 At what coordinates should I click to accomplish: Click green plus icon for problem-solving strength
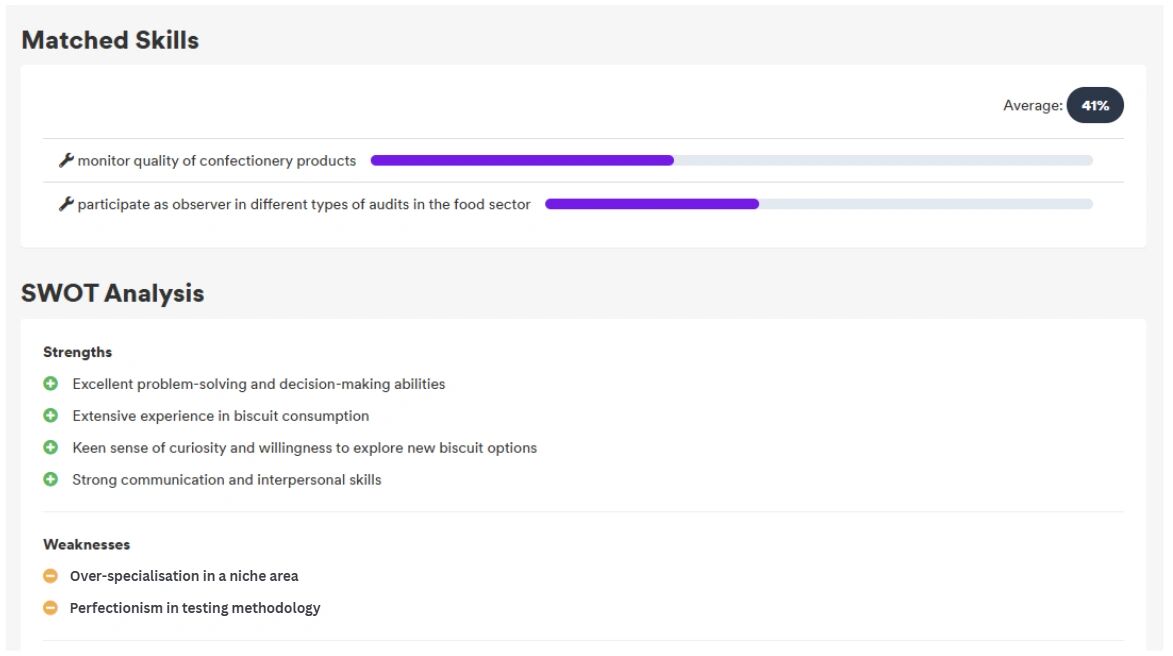[x=51, y=384]
